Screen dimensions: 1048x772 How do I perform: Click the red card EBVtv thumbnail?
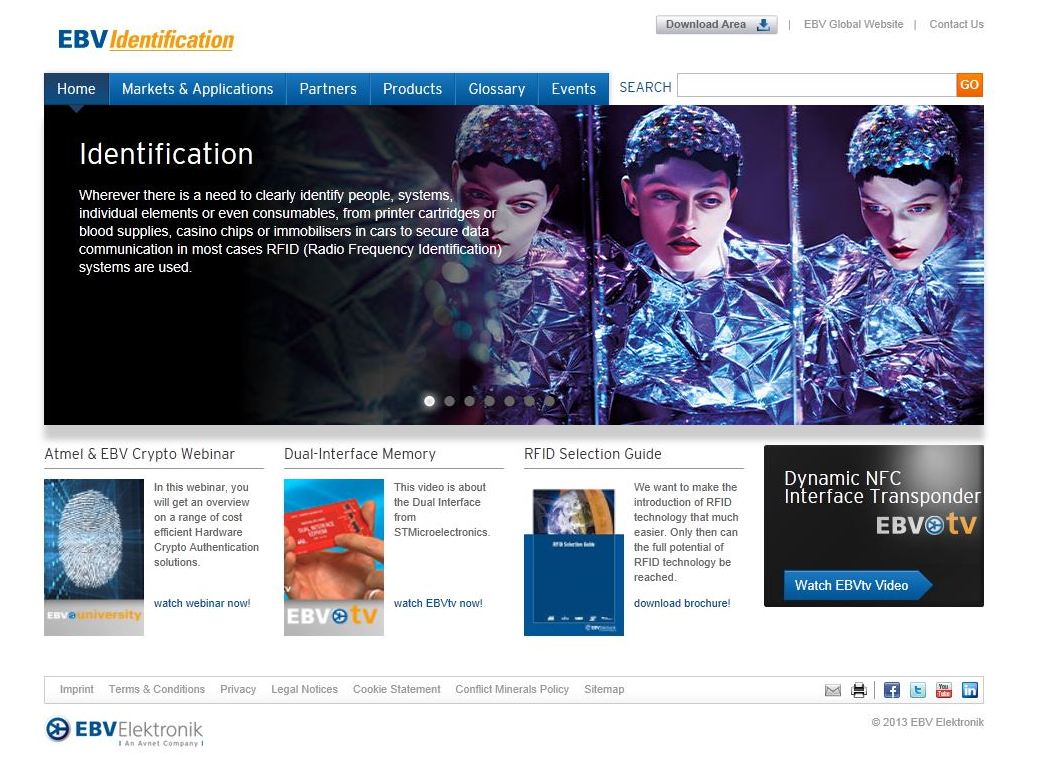(334, 557)
